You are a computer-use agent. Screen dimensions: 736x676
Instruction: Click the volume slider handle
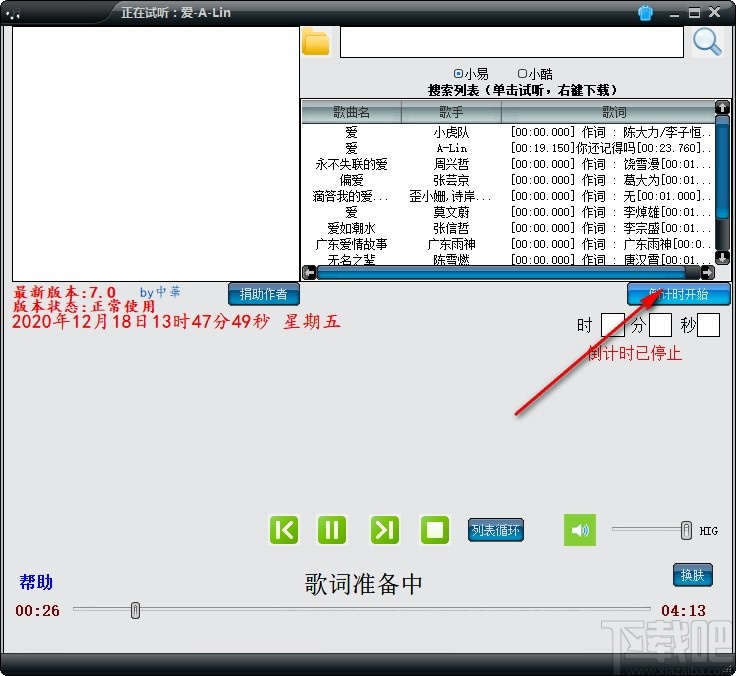(686, 530)
